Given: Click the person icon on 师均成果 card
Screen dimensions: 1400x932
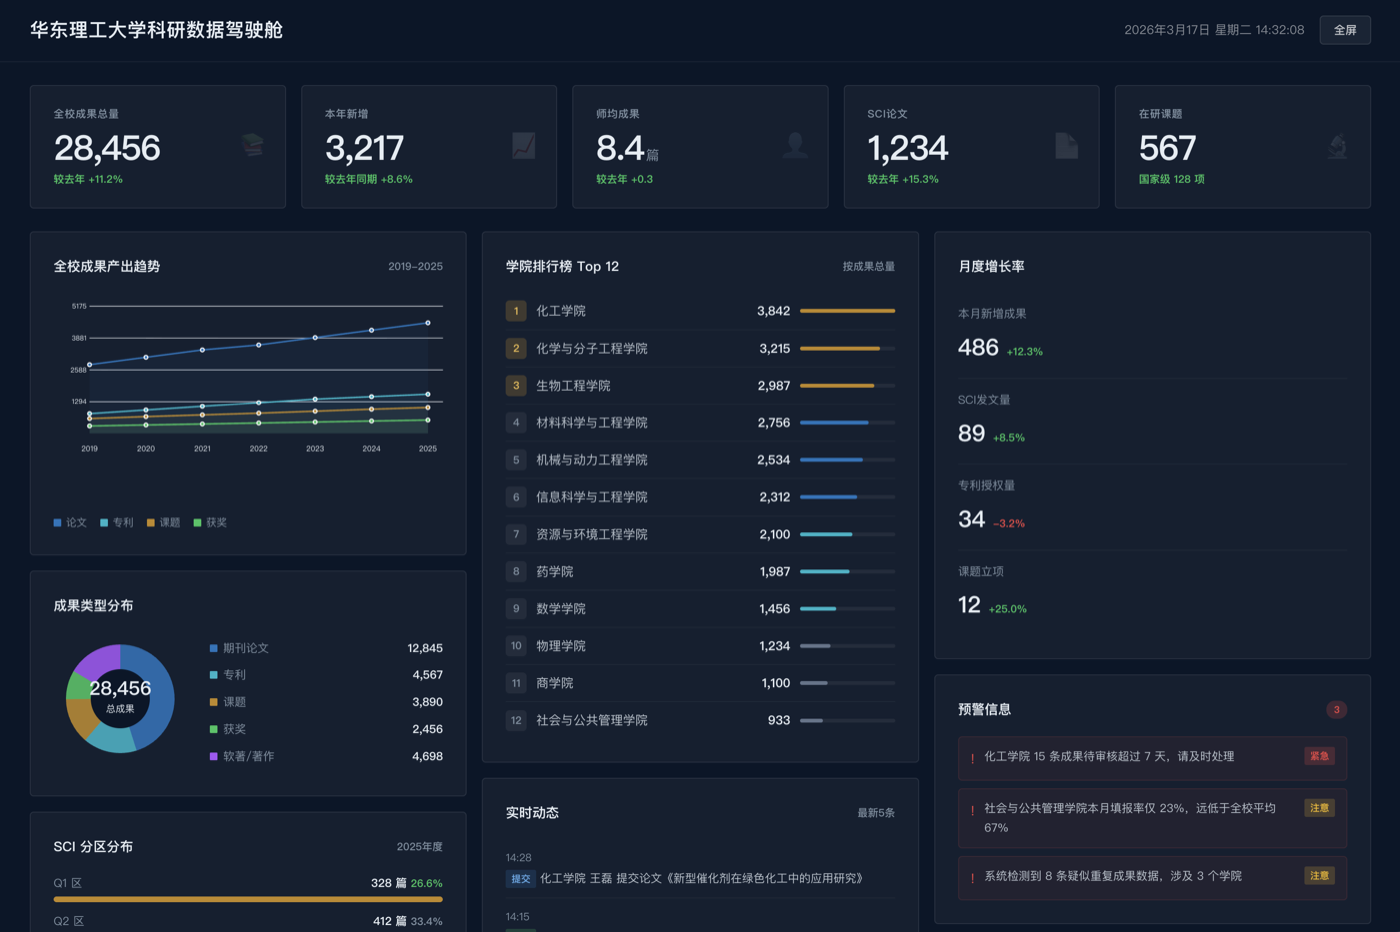Looking at the screenshot, I should pyautogui.click(x=794, y=146).
